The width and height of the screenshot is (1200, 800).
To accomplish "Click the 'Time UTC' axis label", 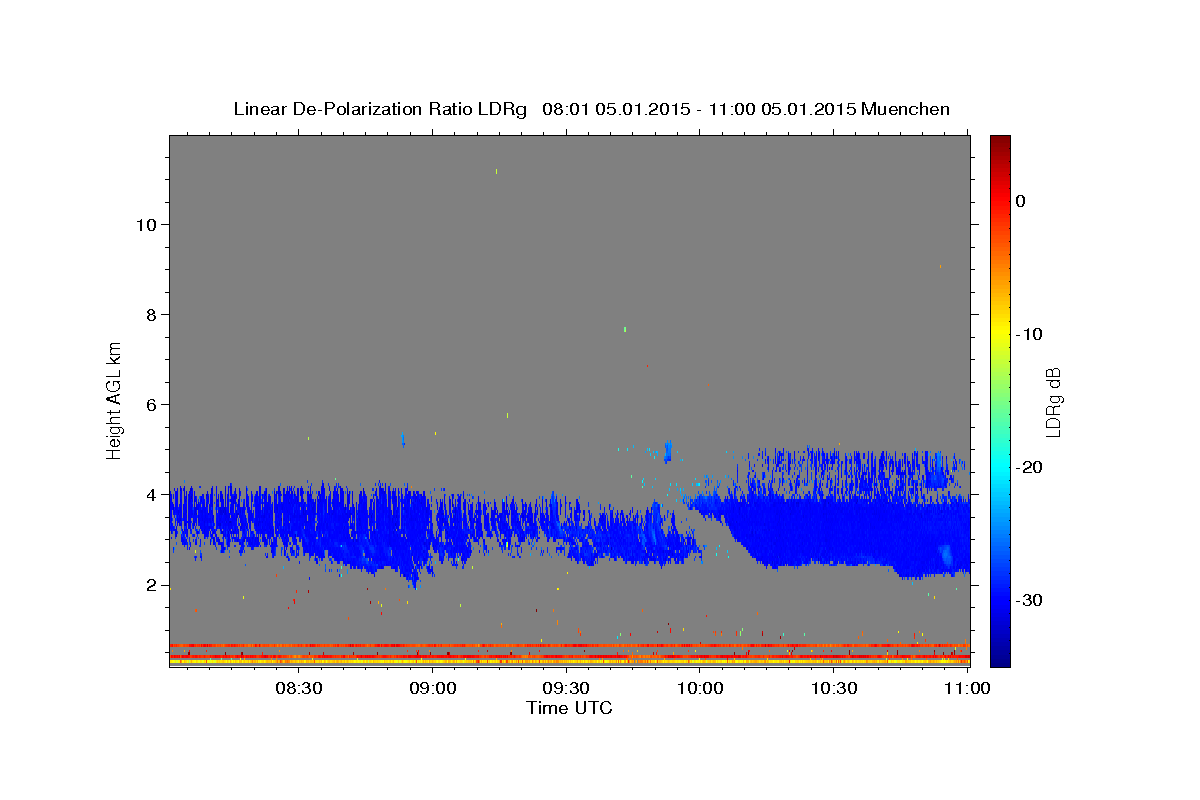I will click(x=569, y=708).
